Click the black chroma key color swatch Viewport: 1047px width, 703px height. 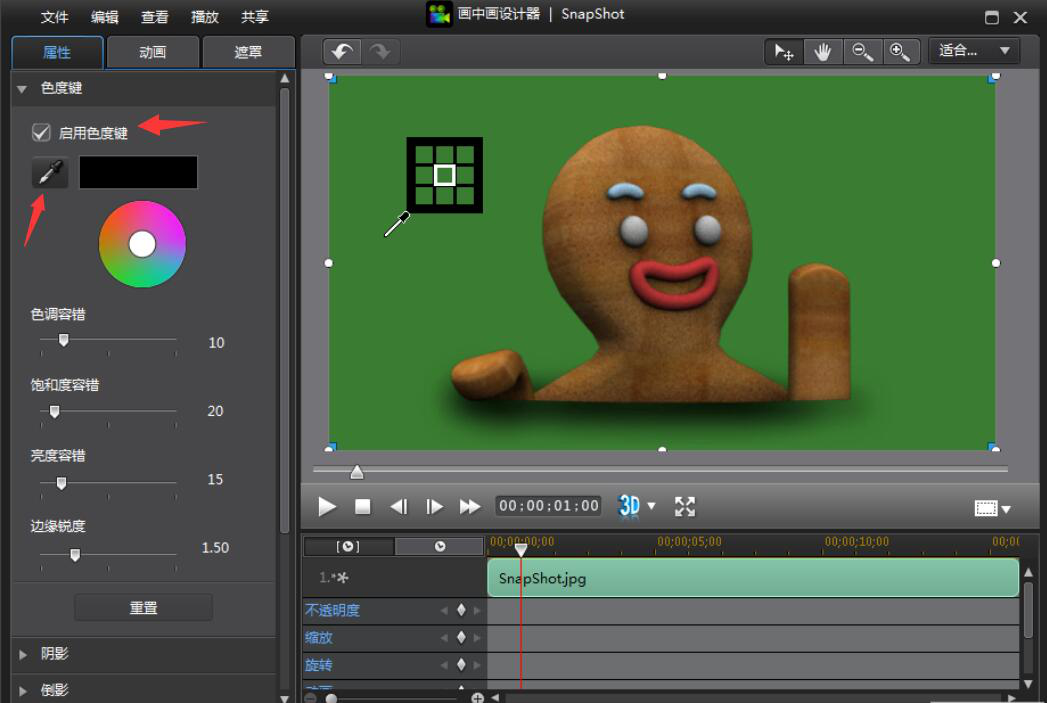pyautogui.click(x=138, y=172)
